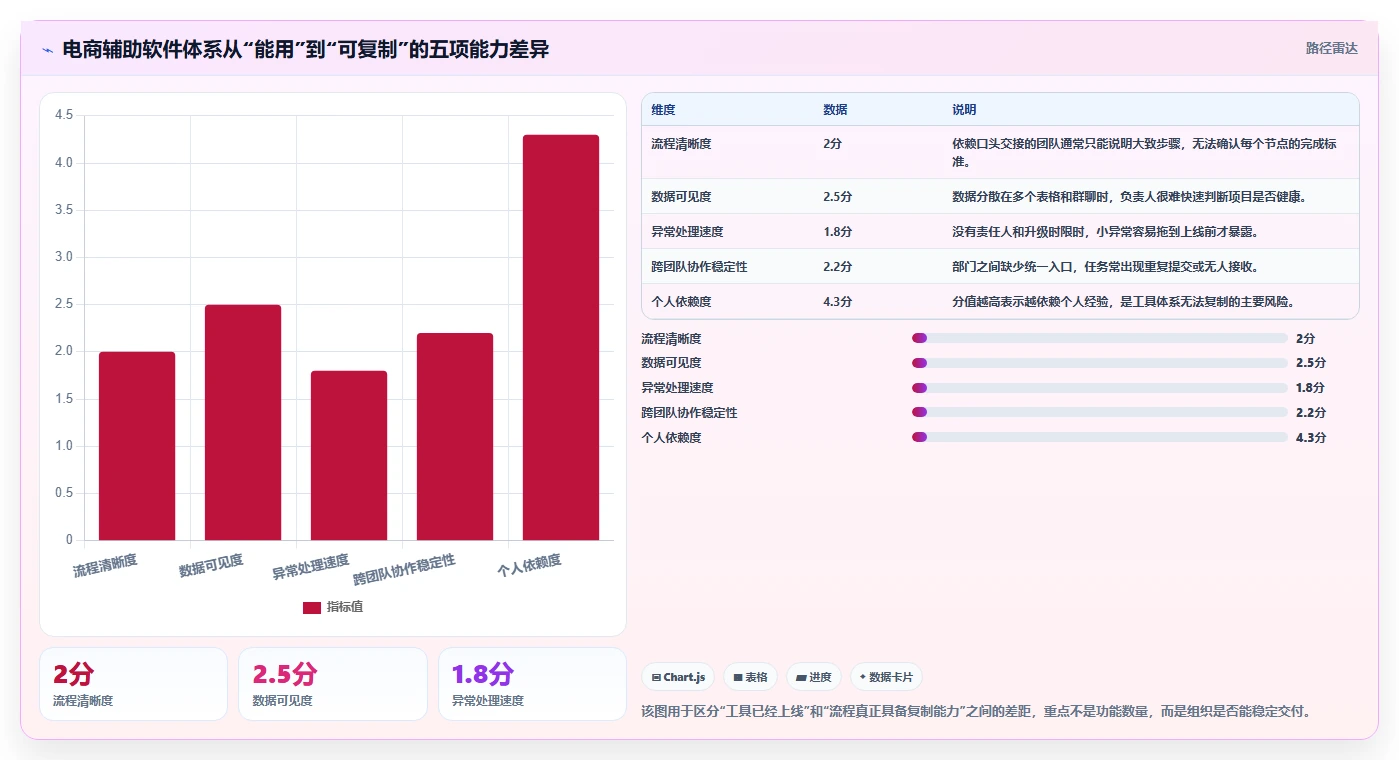
Task: Click the 异常处理速度 progress bar
Action: point(1099,388)
